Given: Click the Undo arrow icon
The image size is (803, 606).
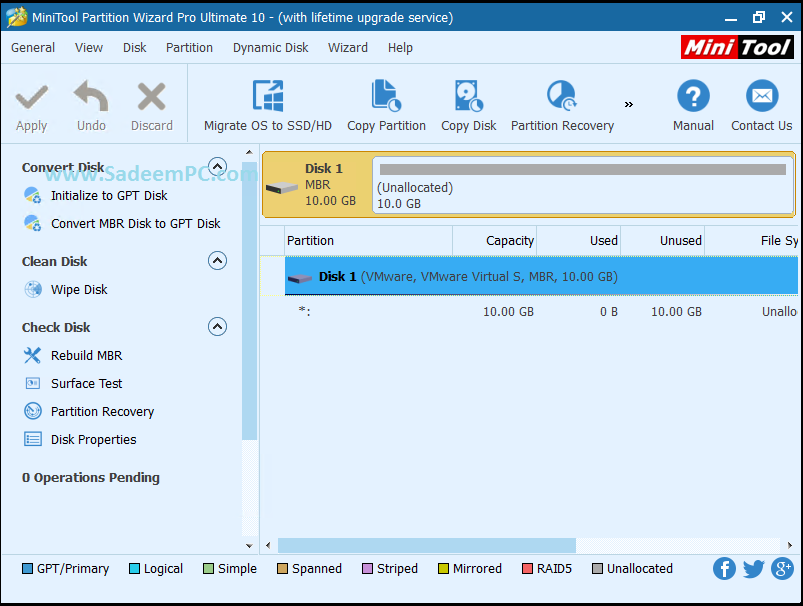Looking at the screenshot, I should pos(91,96).
